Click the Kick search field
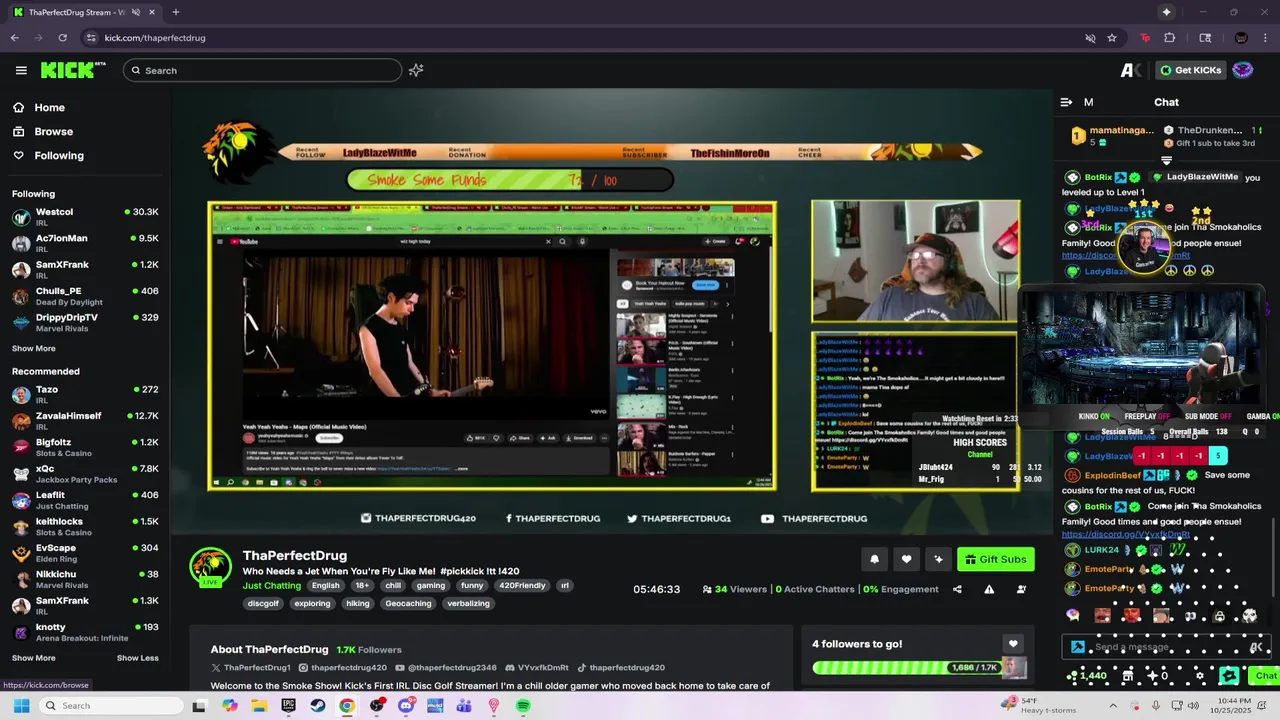 pyautogui.click(x=263, y=70)
